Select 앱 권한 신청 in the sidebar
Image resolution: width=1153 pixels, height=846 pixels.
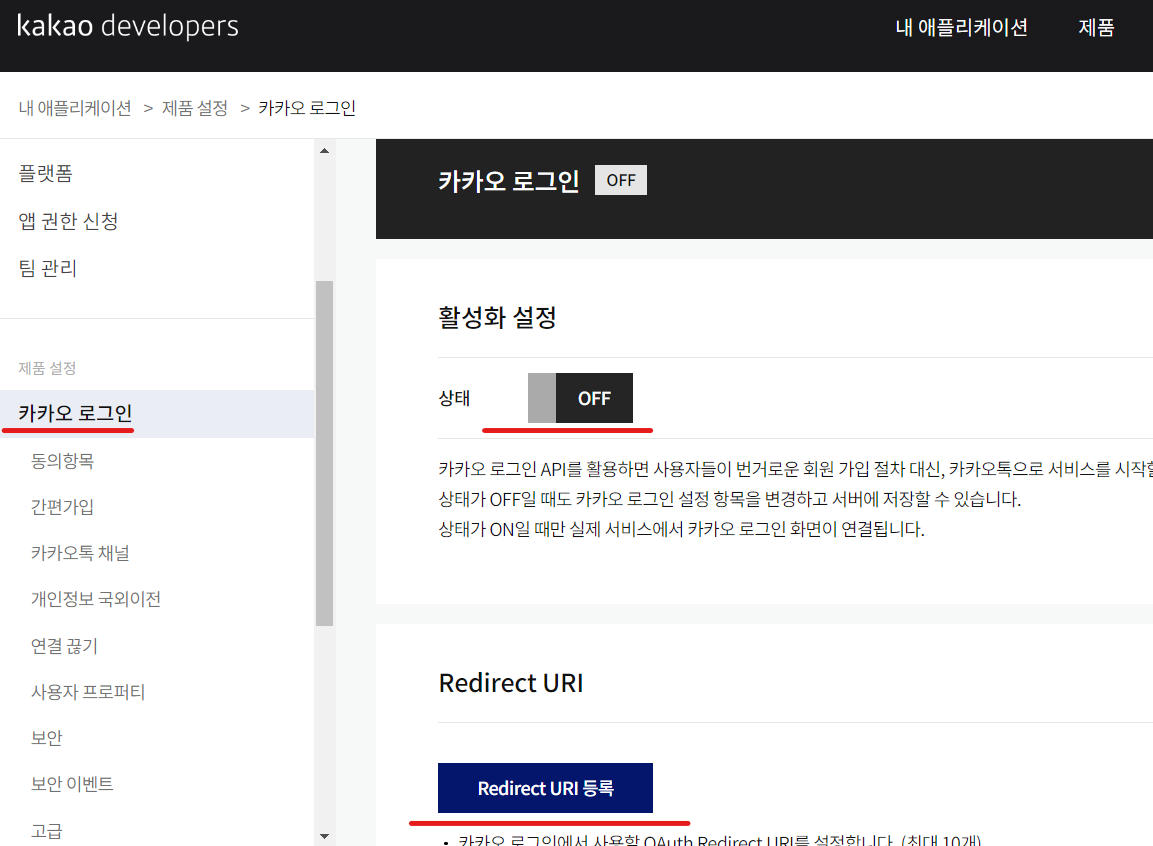[x=68, y=221]
